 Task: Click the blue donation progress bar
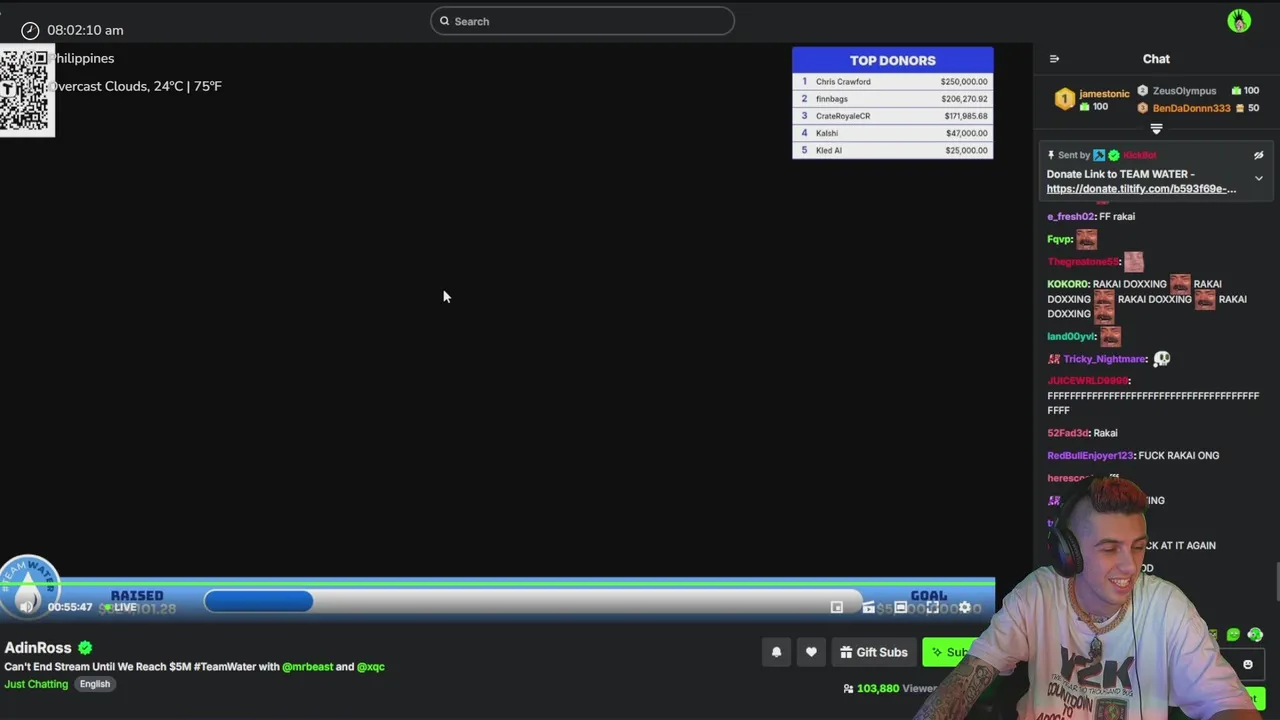tap(259, 601)
